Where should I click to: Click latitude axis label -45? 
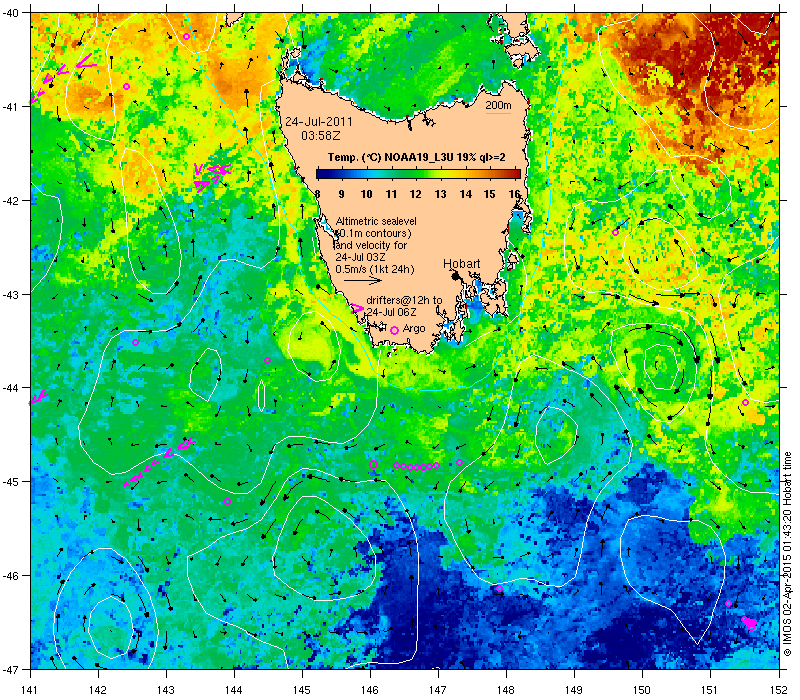point(13,482)
